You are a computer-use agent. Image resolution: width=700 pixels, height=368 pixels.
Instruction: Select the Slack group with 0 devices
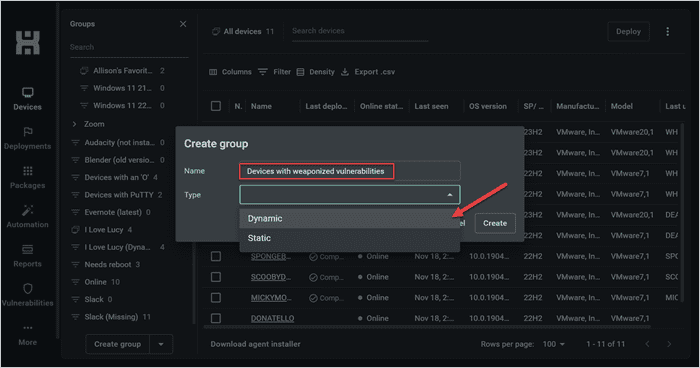92,299
